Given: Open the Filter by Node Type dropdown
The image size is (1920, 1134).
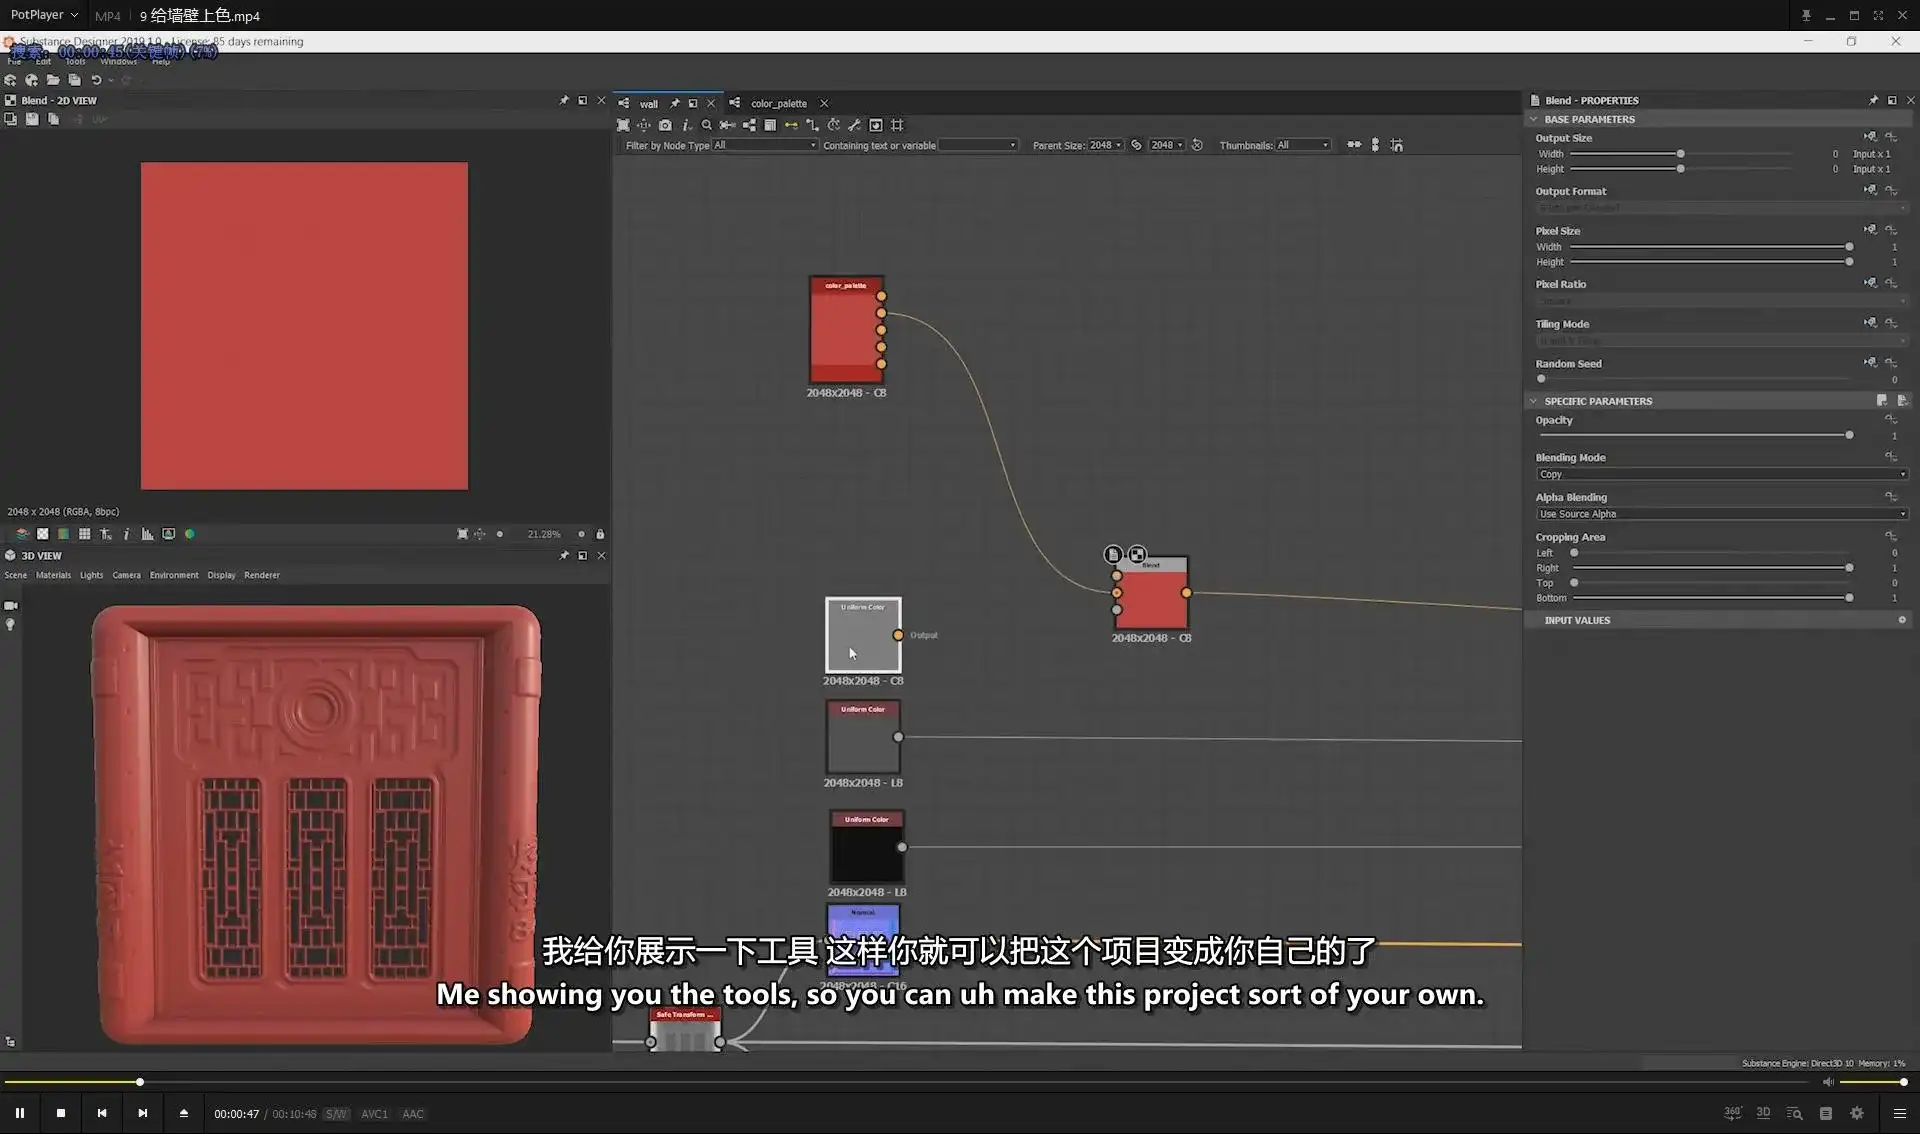Looking at the screenshot, I should click(763, 145).
